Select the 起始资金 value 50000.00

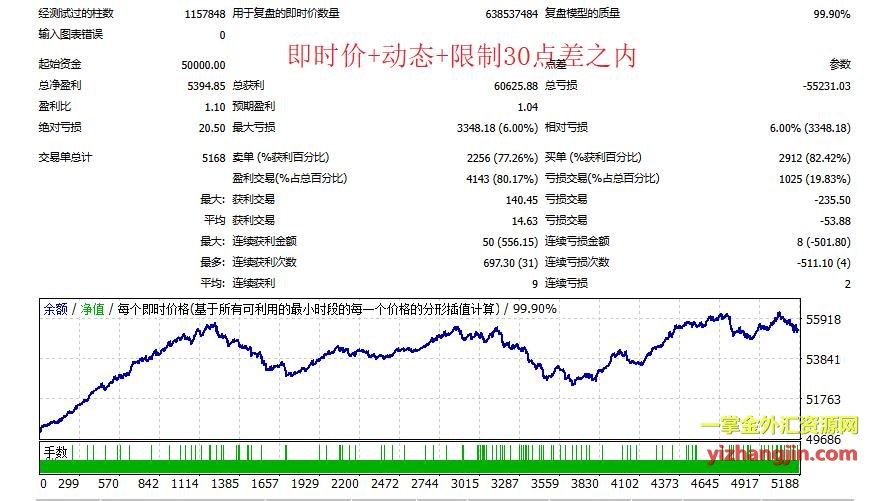pyautogui.click(x=203, y=64)
